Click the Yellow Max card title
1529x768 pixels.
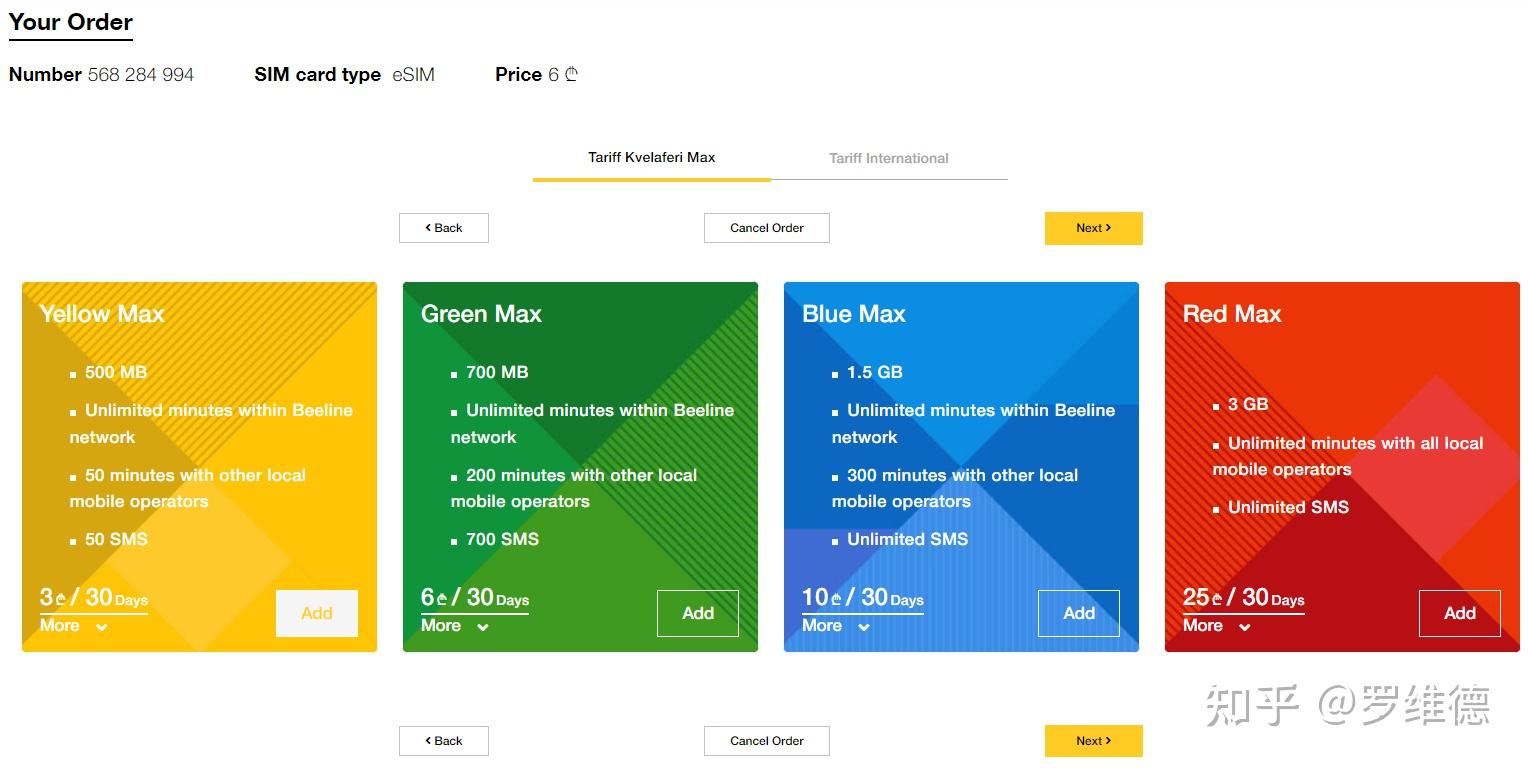tap(101, 314)
